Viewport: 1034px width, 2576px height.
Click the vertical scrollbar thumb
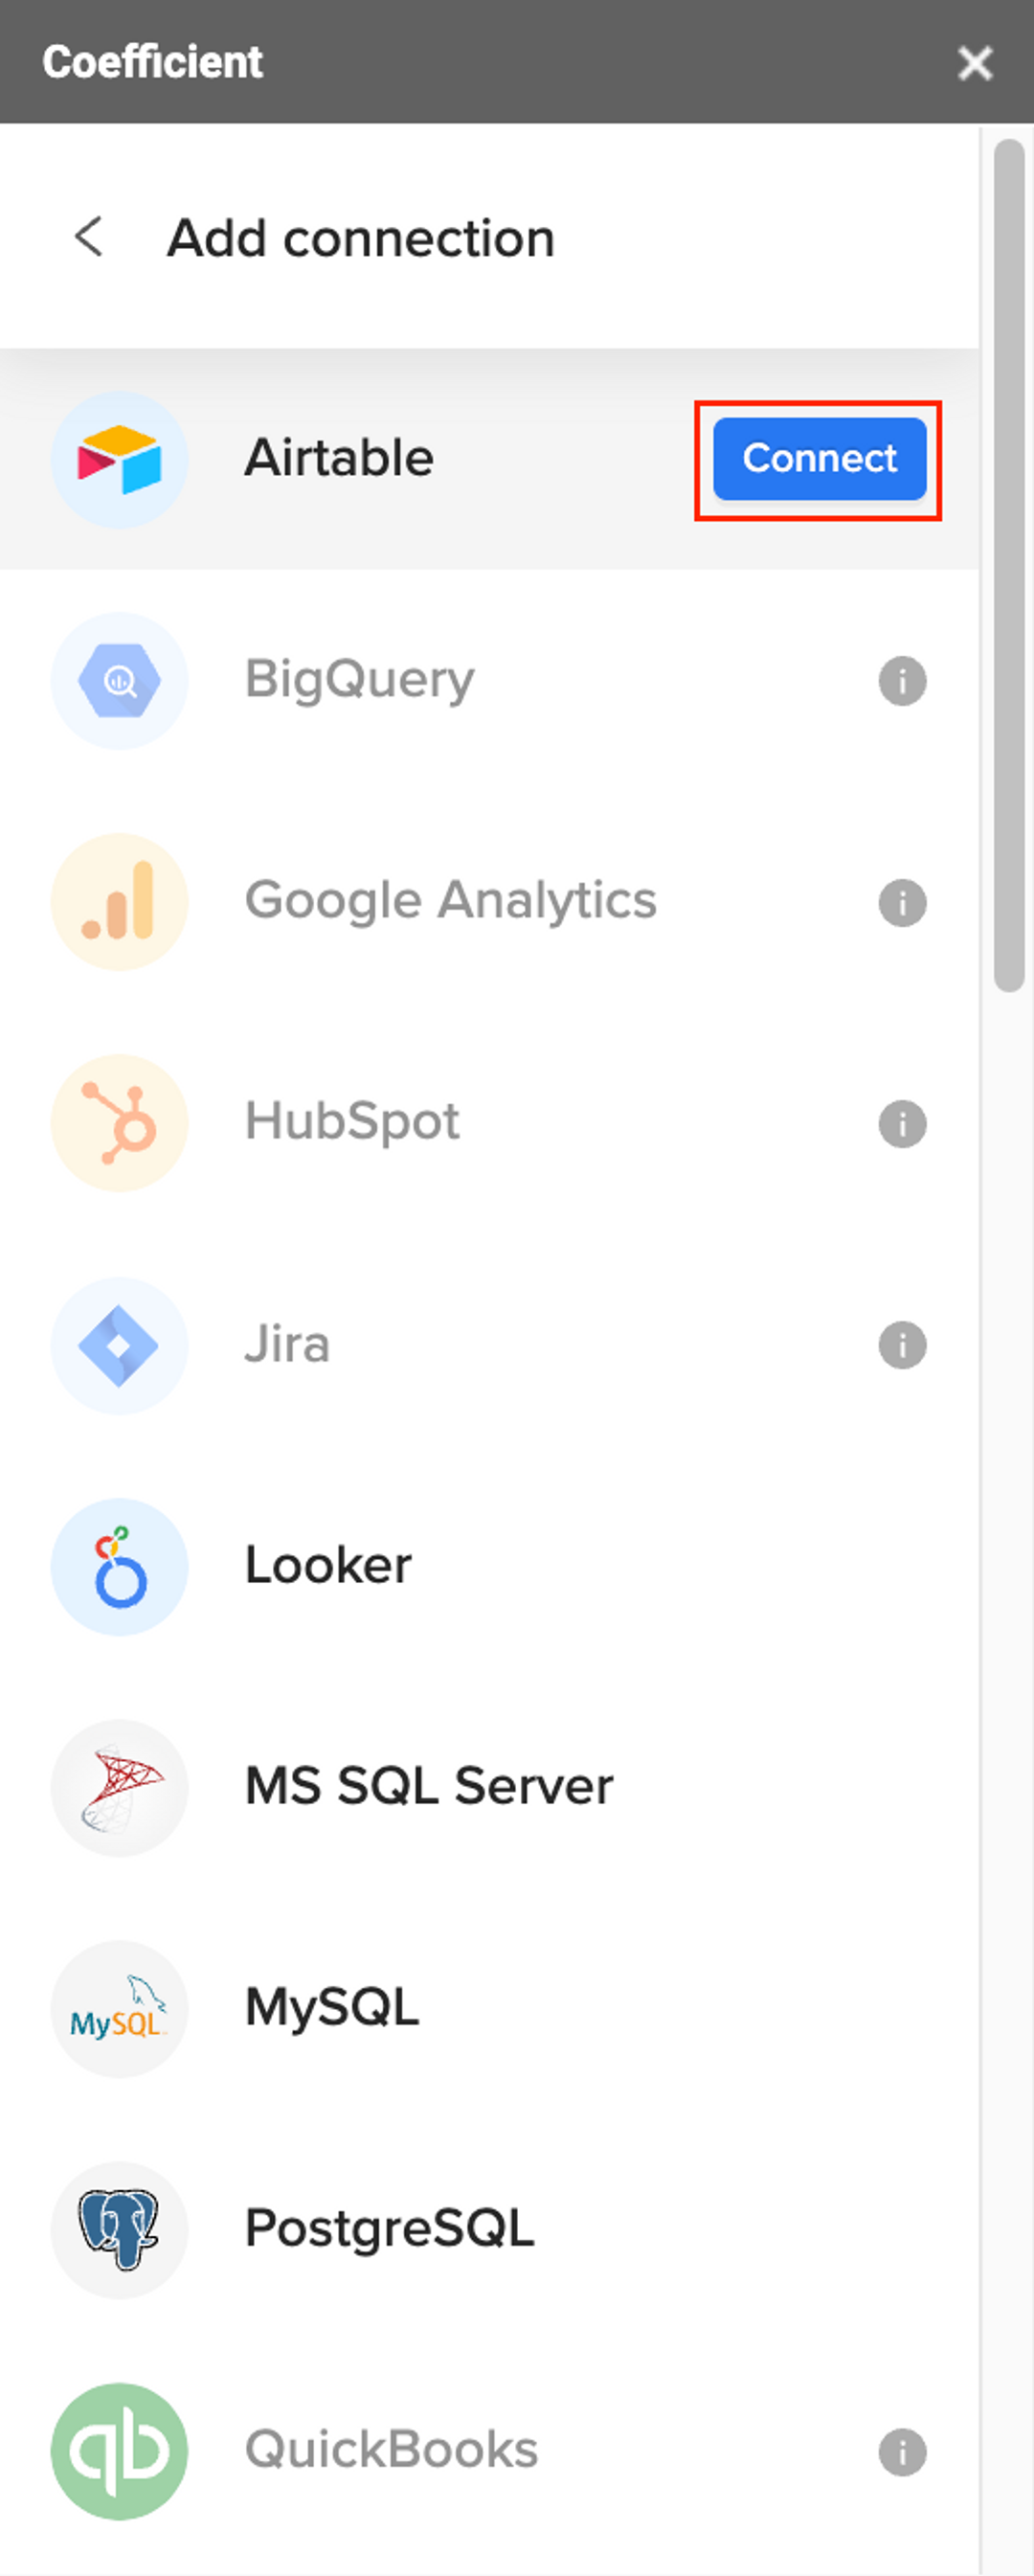coord(1008,565)
